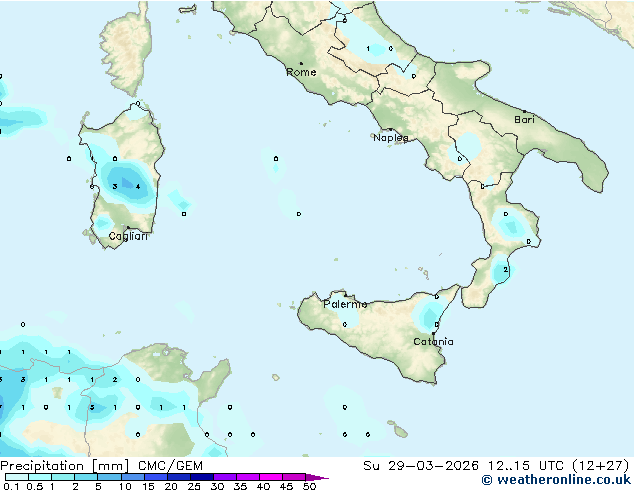Click the legend value label '0.1'

coord(11,486)
